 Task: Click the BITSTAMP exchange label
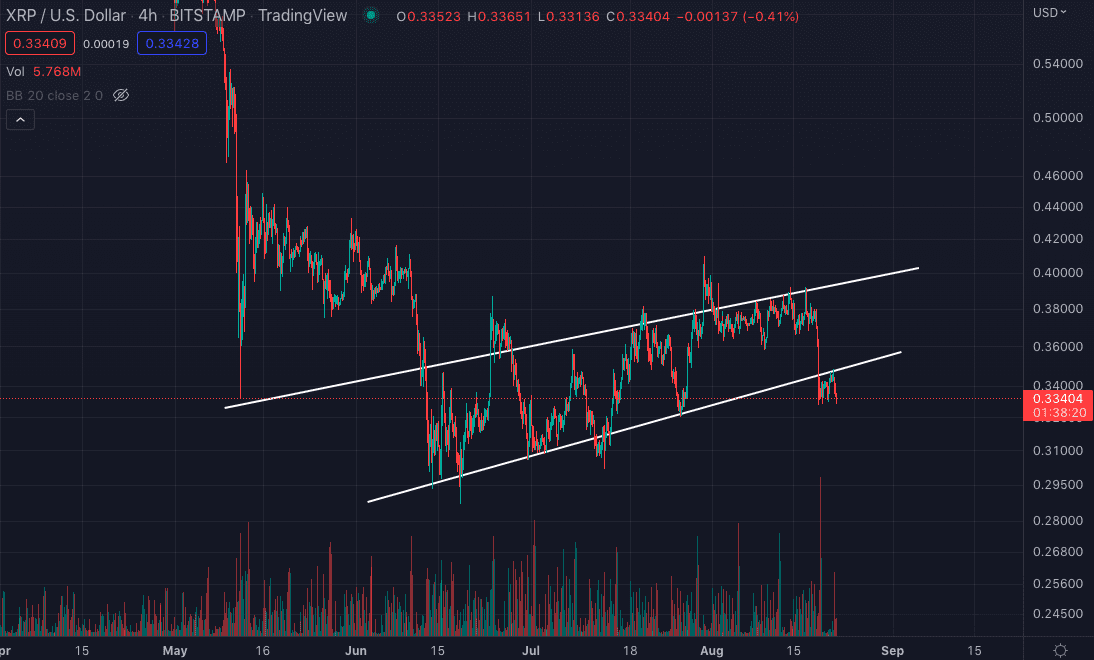click(207, 15)
